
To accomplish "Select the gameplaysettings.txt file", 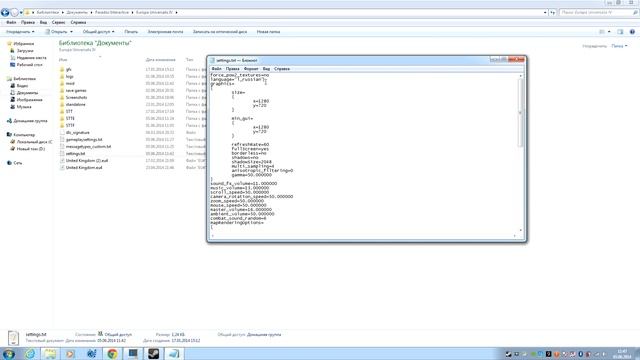I will 84,140.
